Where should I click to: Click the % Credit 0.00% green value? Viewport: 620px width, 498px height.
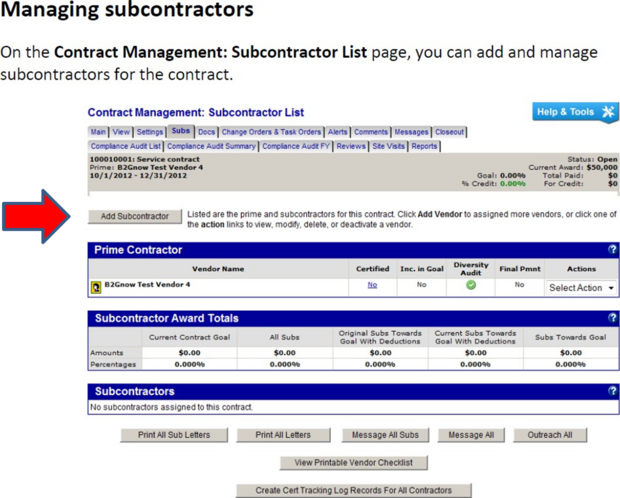click(513, 184)
